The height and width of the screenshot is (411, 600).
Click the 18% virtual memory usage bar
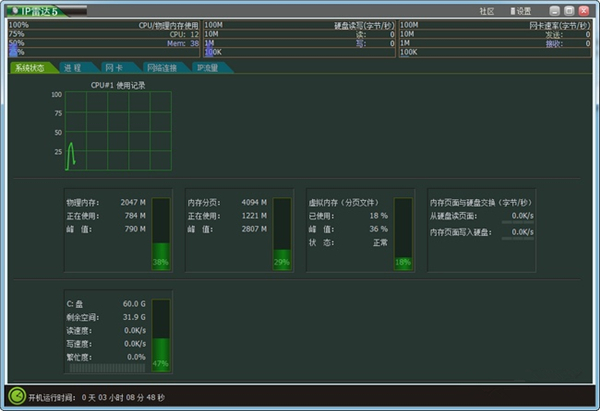(403, 234)
